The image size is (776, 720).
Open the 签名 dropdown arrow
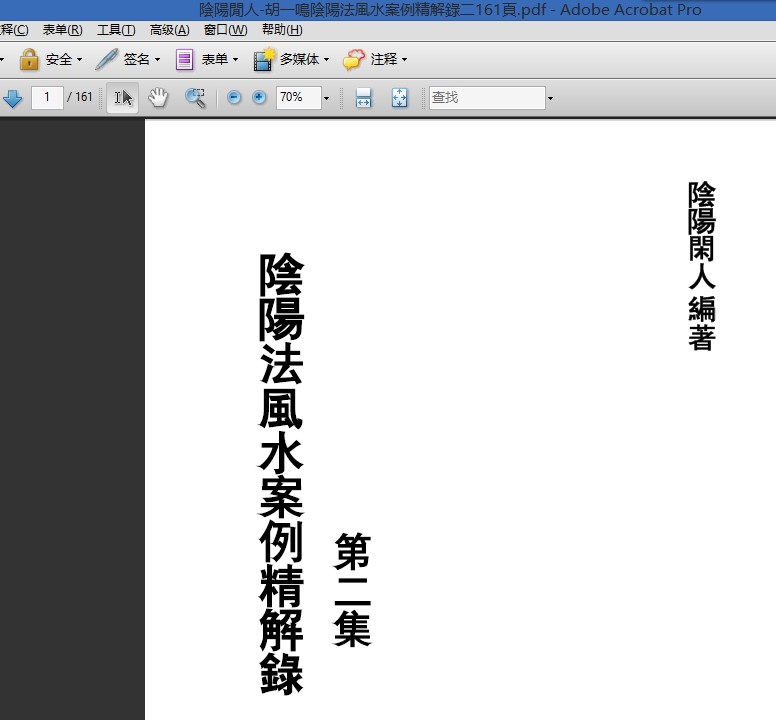click(157, 60)
